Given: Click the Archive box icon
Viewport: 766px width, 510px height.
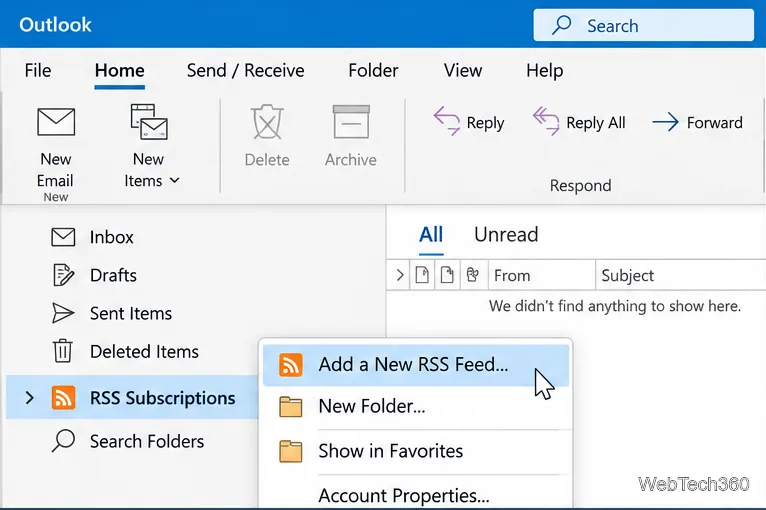Looking at the screenshot, I should click(351, 122).
